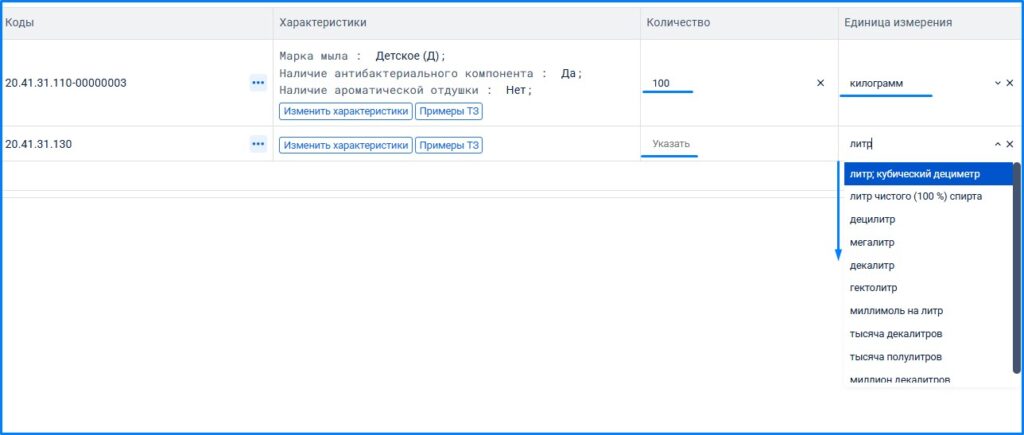Collapse the литр unit dropdown list
This screenshot has height=435, width=1024.
(998, 144)
